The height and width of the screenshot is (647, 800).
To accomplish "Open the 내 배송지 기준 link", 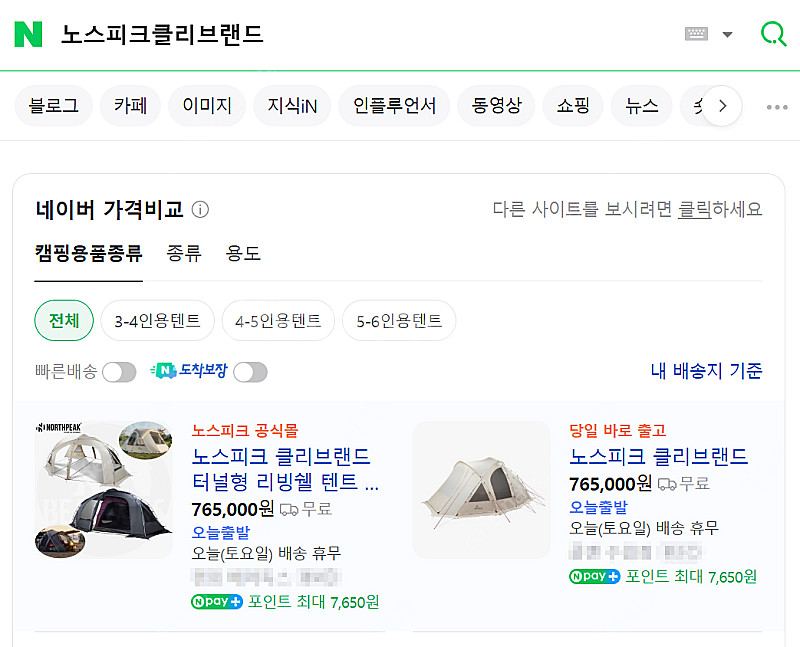I will tap(705, 370).
